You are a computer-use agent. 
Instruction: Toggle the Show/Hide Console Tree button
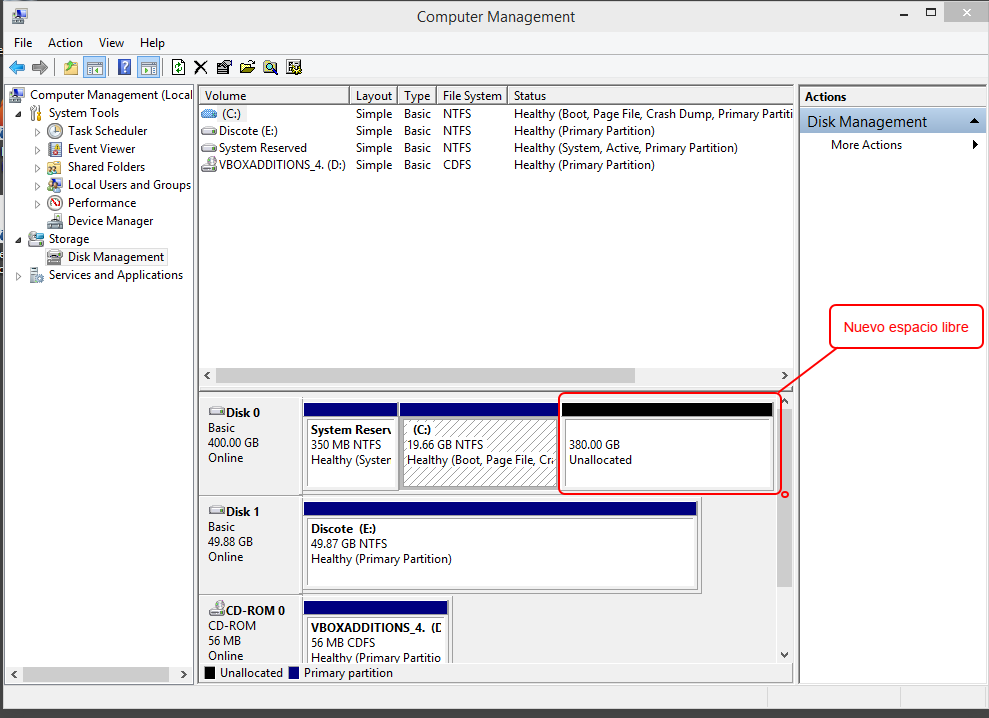pos(95,67)
